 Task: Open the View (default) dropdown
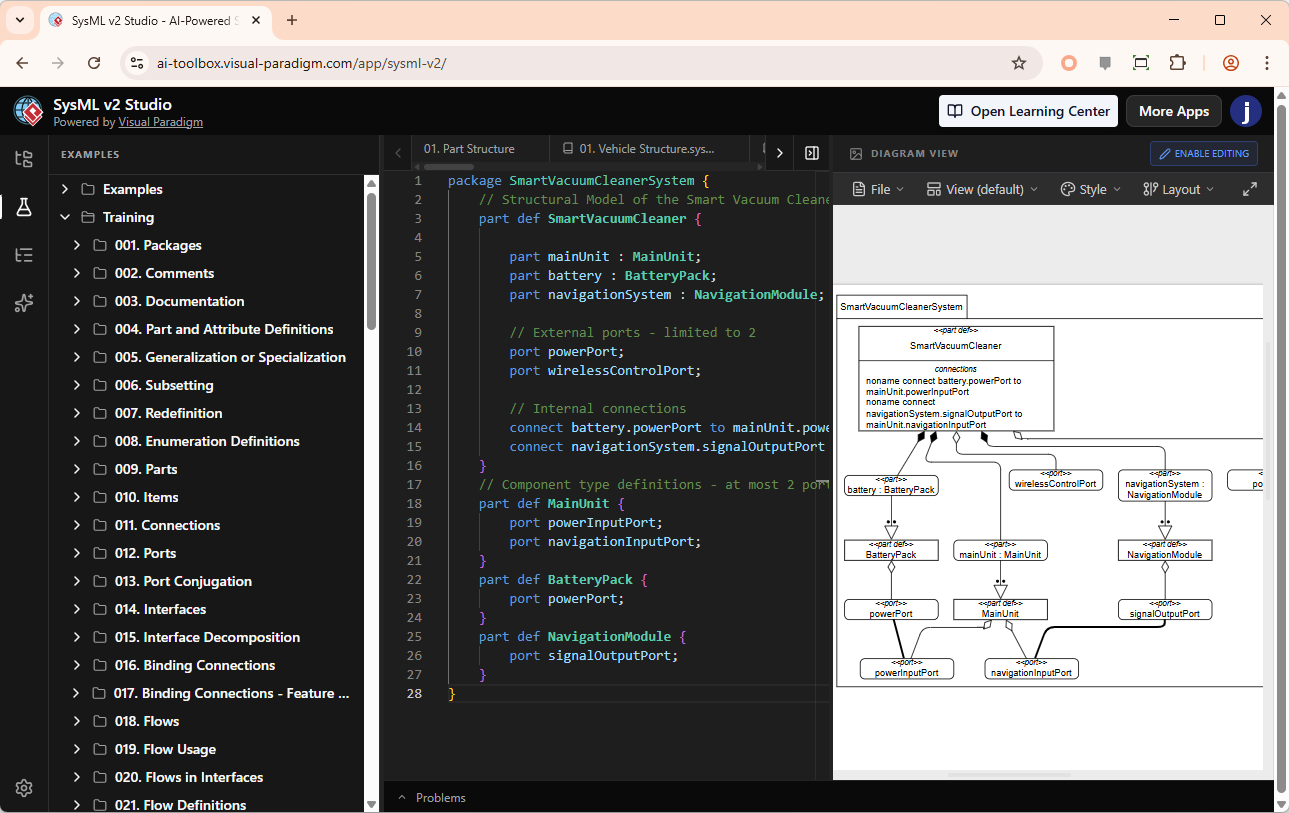click(982, 188)
